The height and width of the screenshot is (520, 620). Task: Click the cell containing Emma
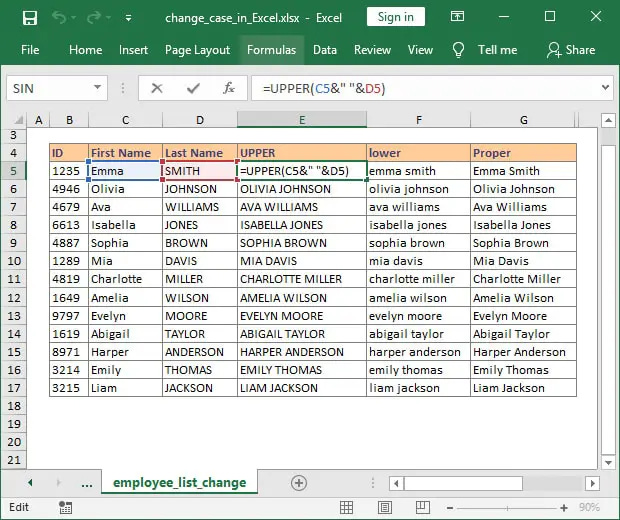pyautogui.click(x=125, y=171)
